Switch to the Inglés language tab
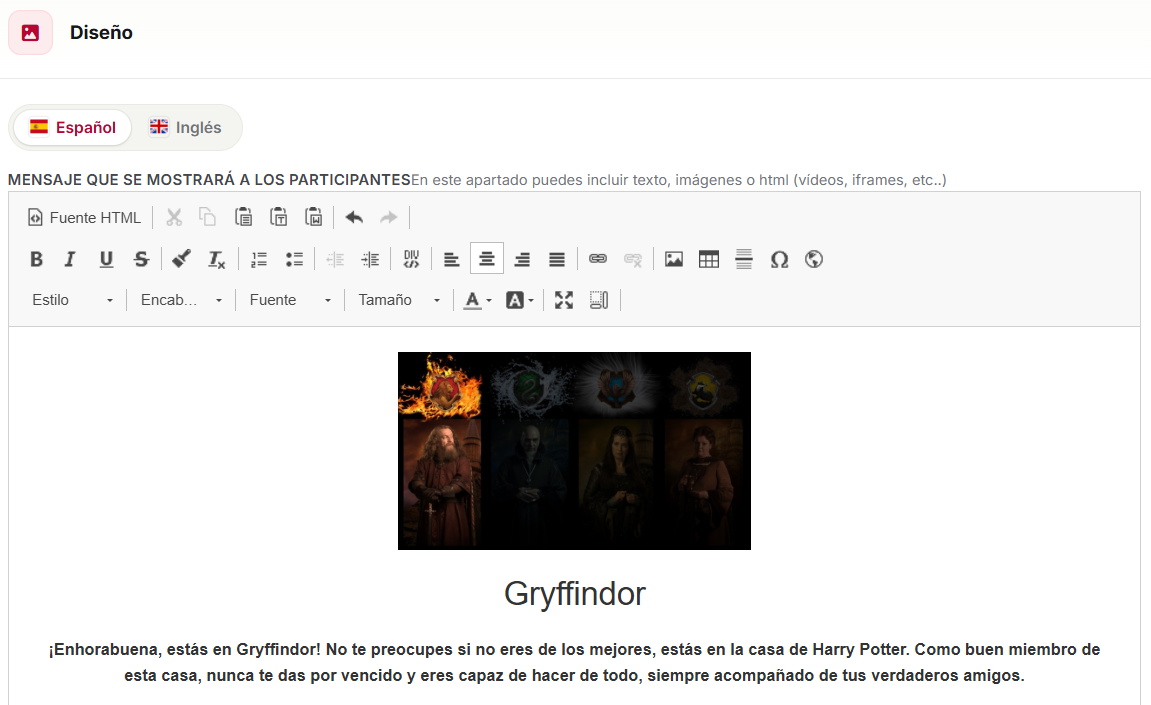 [x=185, y=127]
